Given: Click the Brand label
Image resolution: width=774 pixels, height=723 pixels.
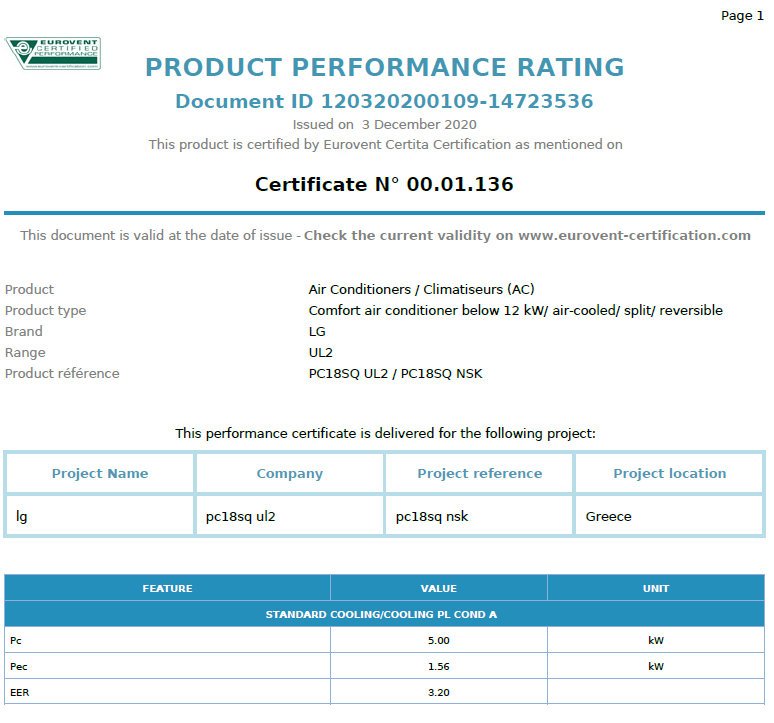Looking at the screenshot, I should coord(24,331).
